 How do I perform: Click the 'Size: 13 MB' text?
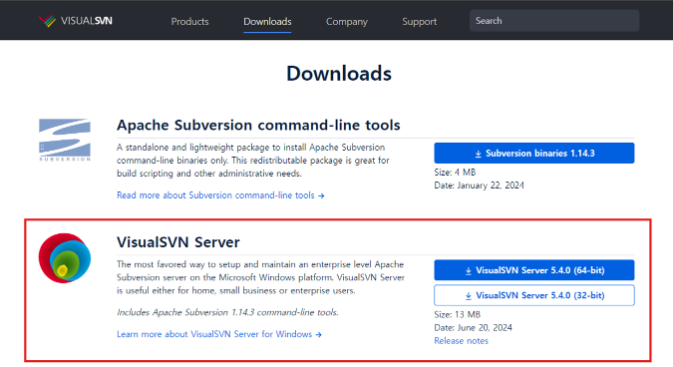click(457, 315)
